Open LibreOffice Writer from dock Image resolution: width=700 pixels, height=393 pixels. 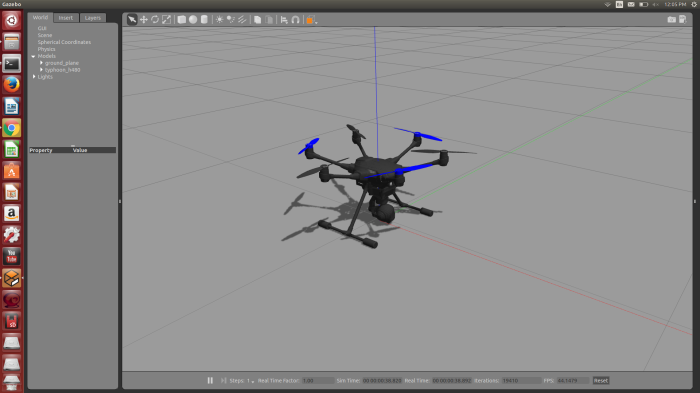coord(12,106)
